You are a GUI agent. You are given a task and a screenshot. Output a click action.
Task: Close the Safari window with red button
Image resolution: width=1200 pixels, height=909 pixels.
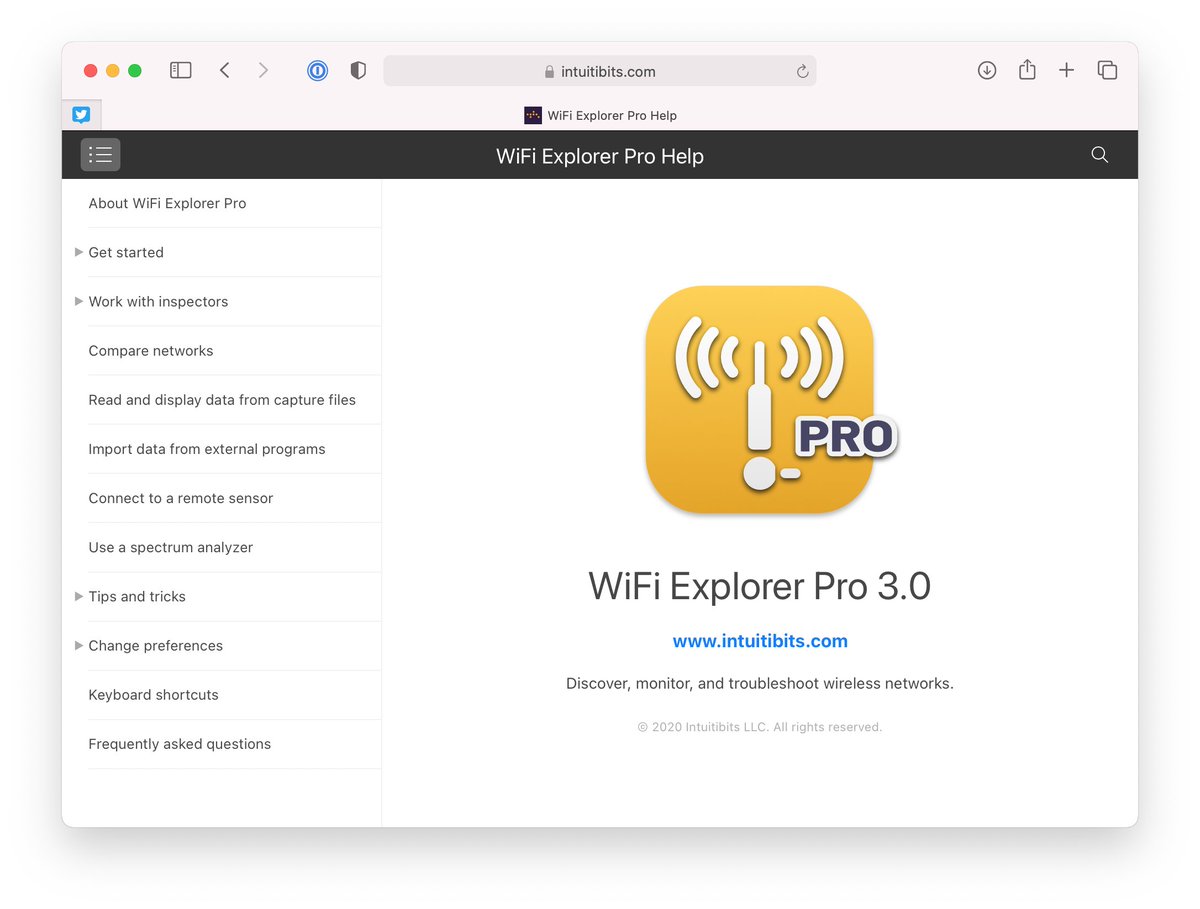point(90,70)
